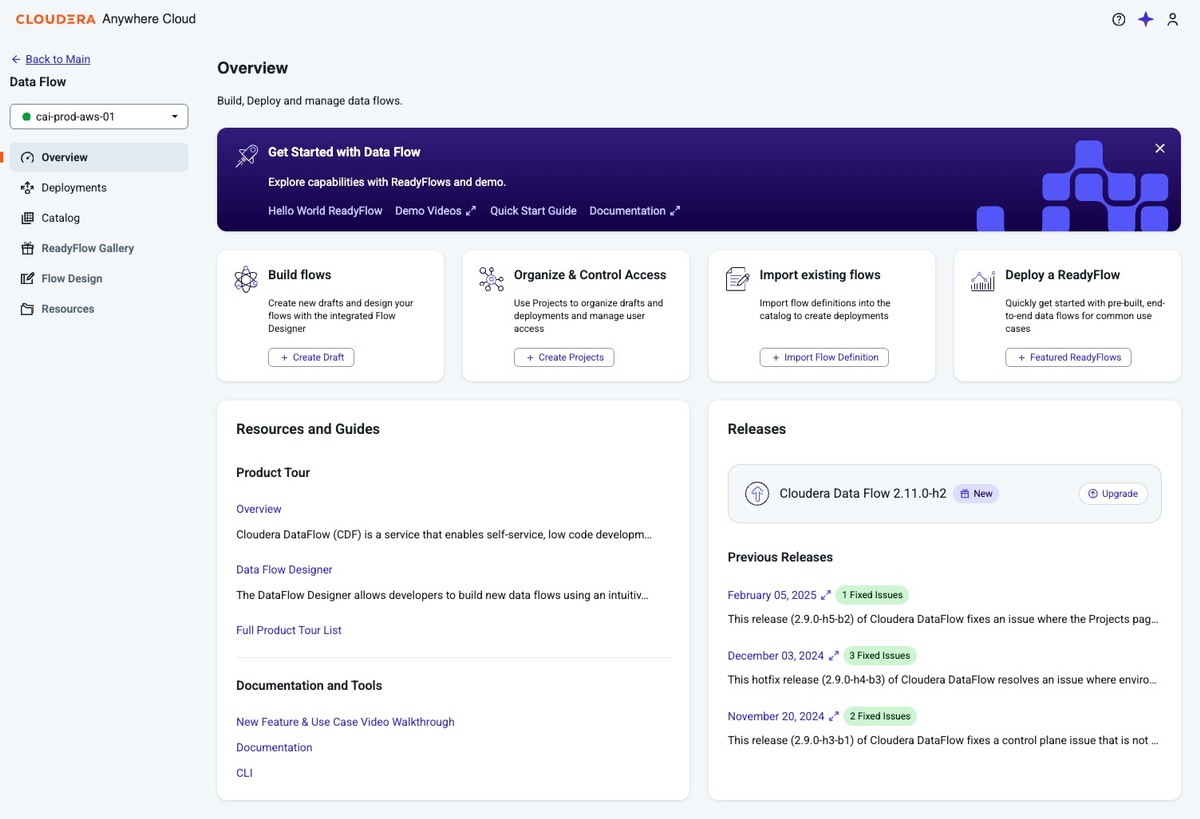
Task: Click the Build flows atom icon
Action: 246,279
